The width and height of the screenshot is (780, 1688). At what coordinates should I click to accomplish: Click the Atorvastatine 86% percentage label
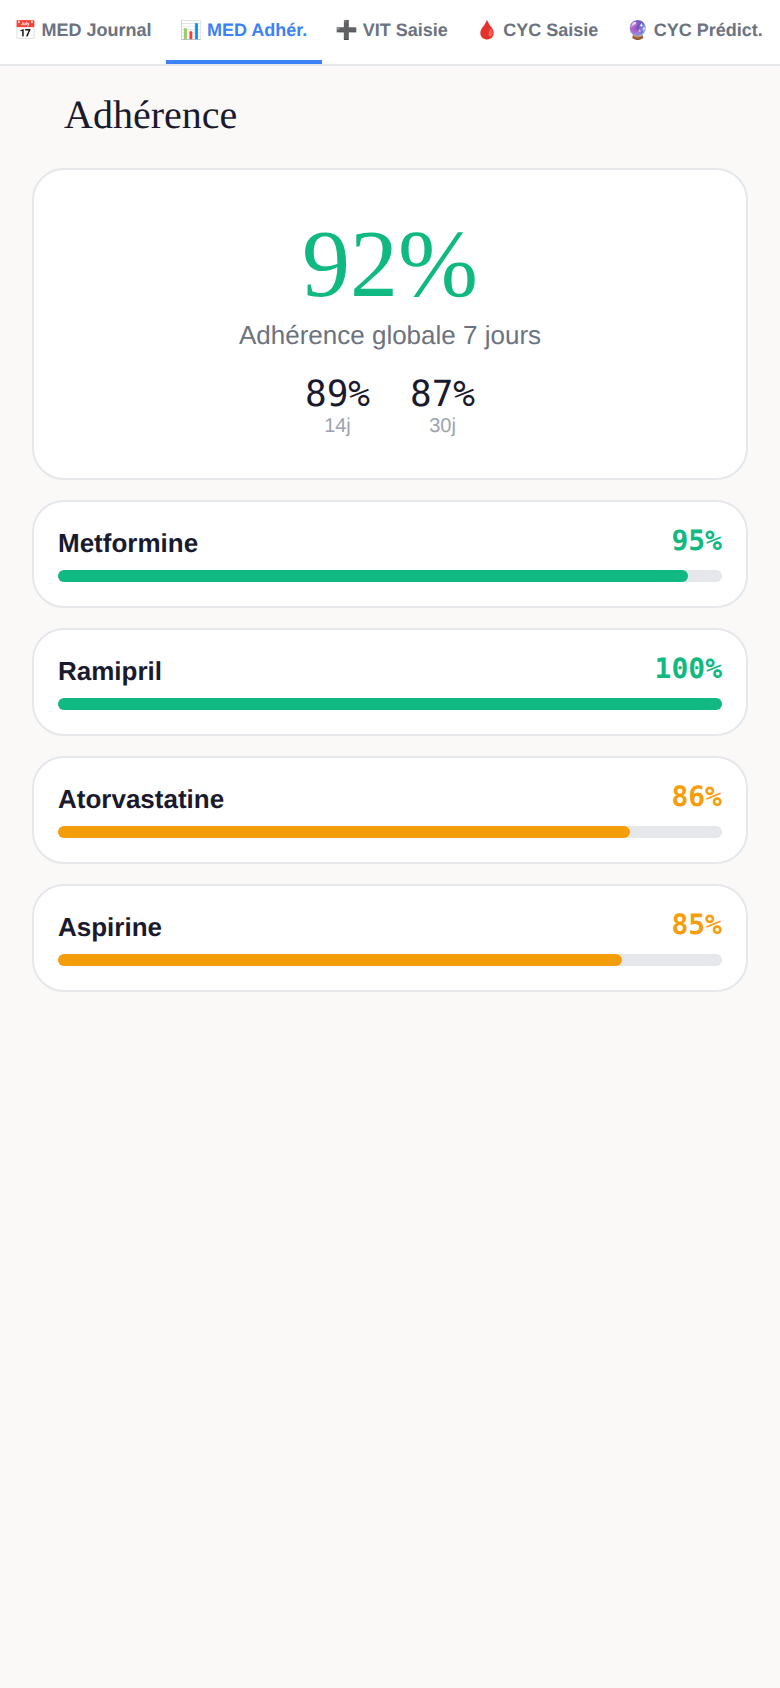697,796
